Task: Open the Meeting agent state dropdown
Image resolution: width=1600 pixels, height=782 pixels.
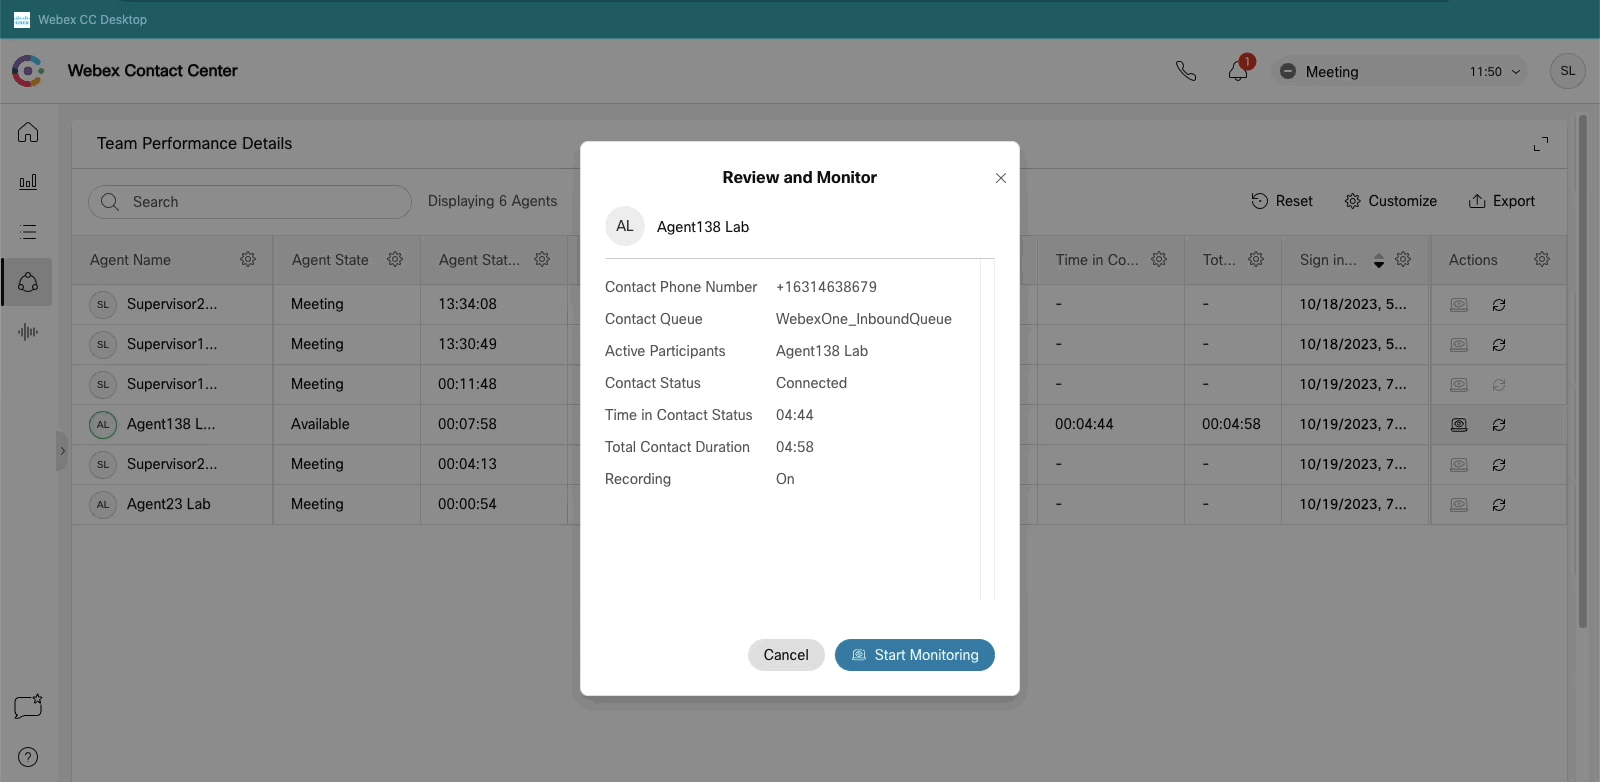Action: coord(1400,72)
